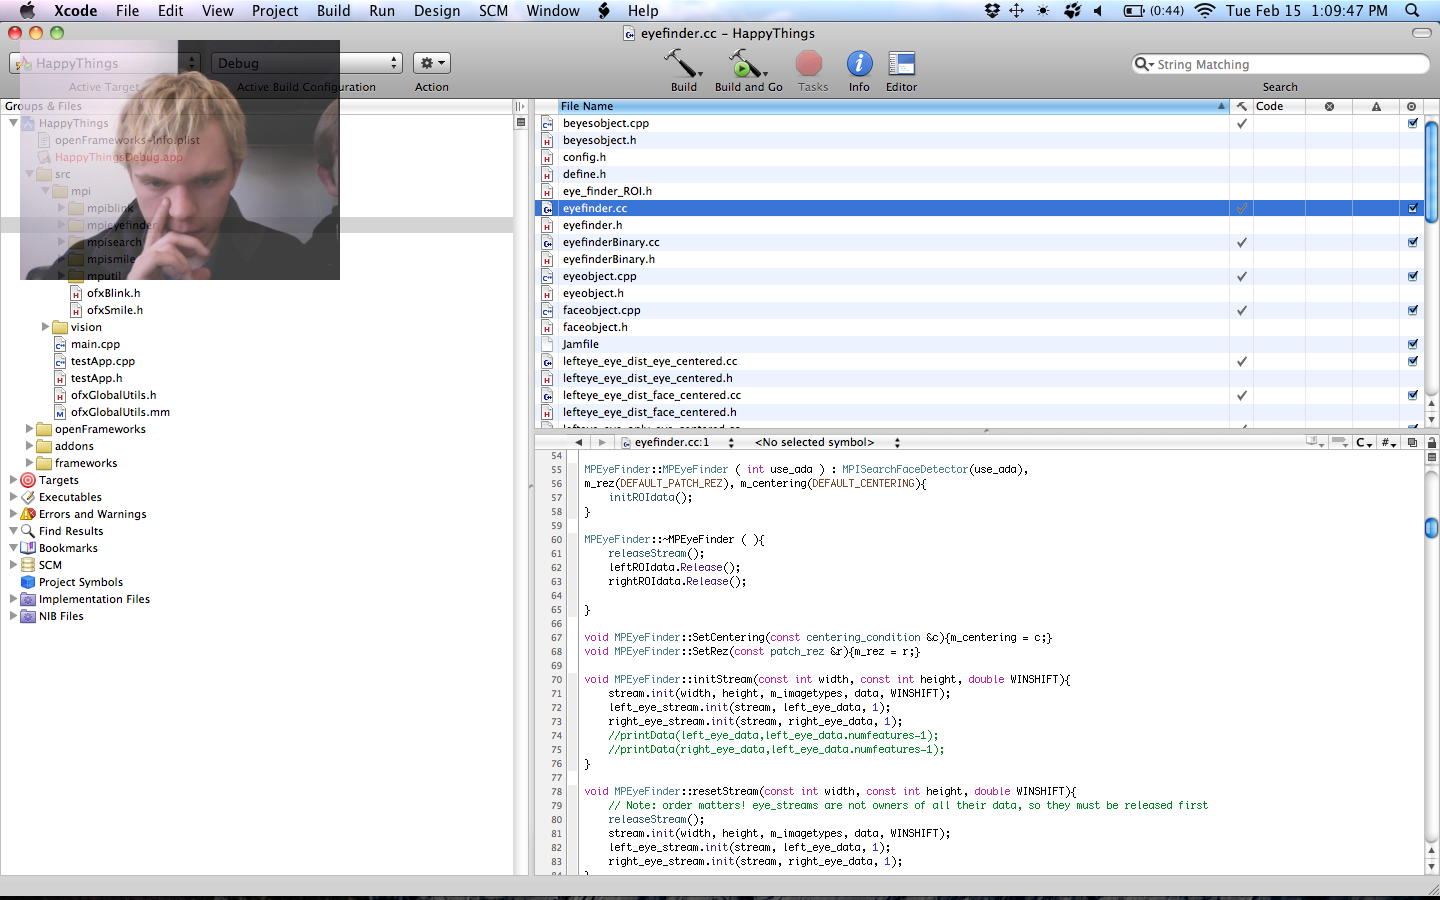Screen dimensions: 1440x900
Task: Click the lock icon in editor bar
Action: coord(1431,442)
